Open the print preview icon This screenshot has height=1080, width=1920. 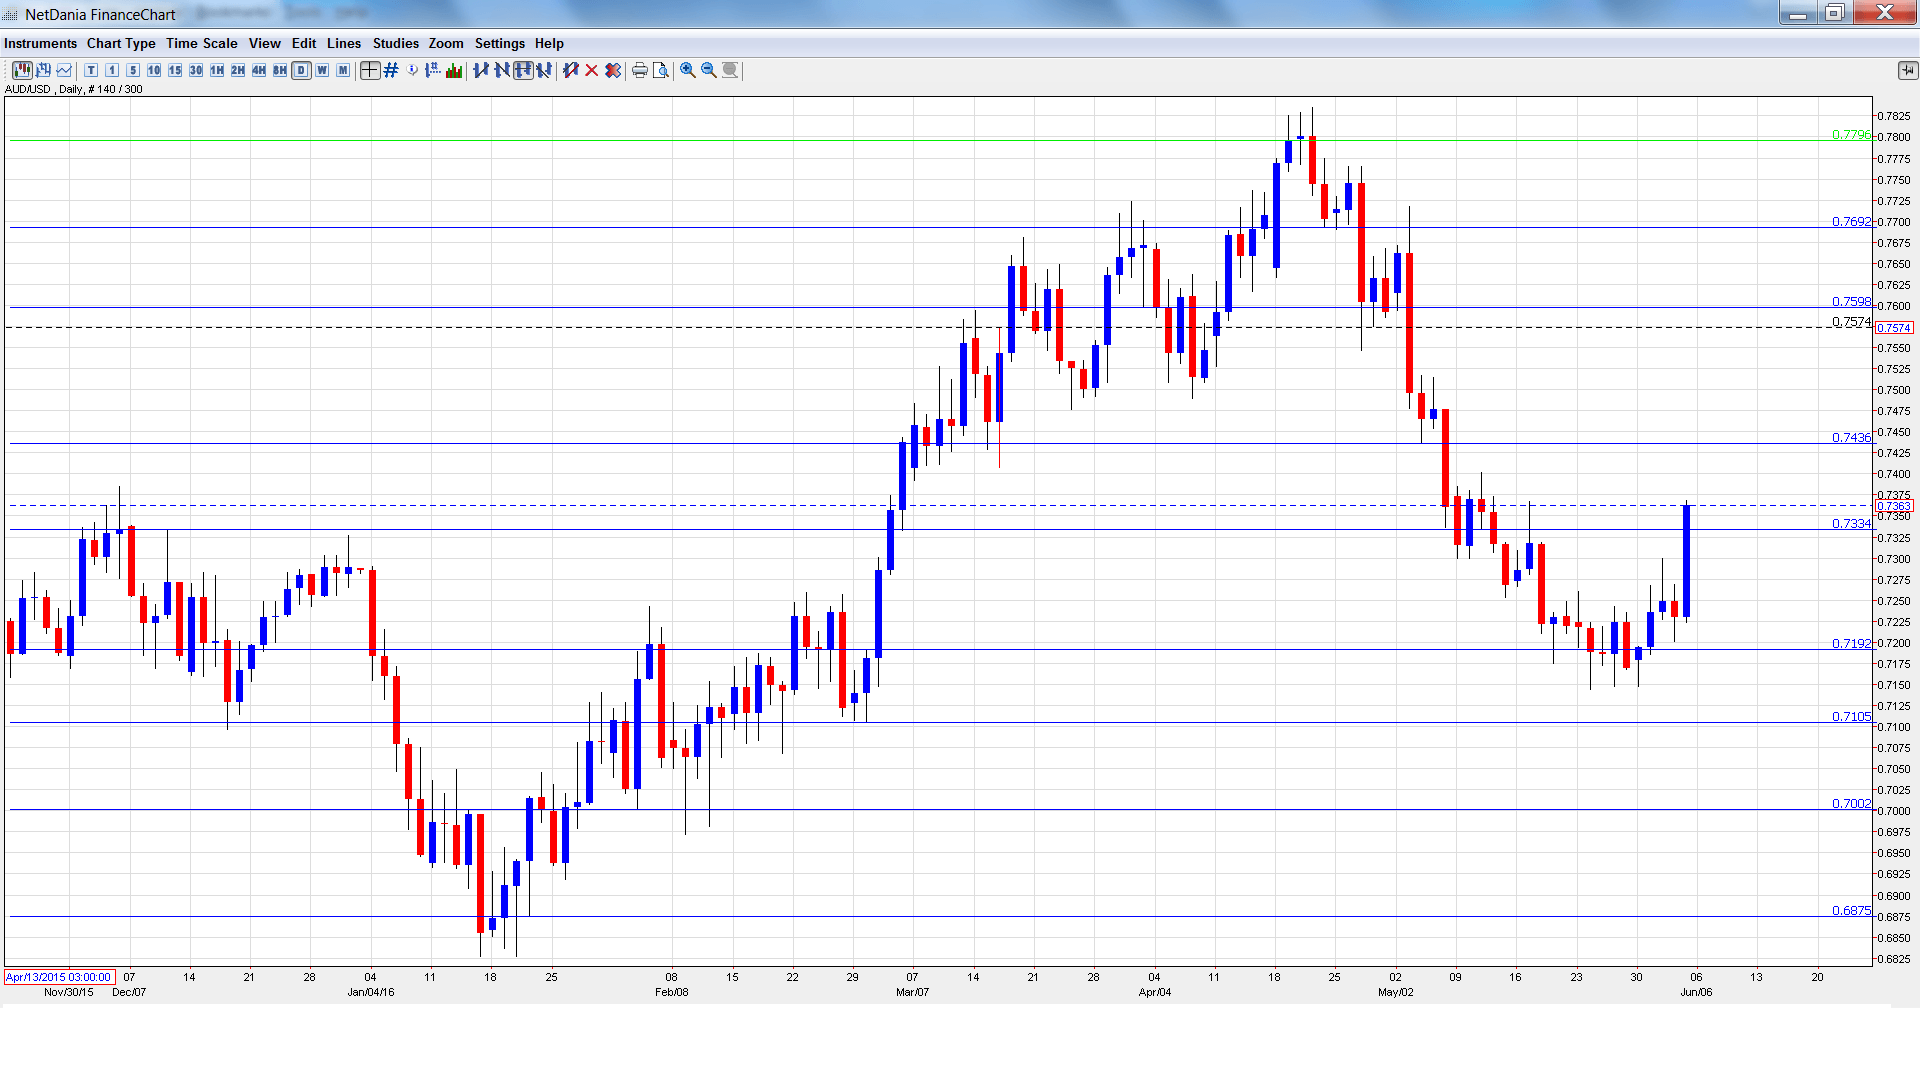(x=661, y=70)
